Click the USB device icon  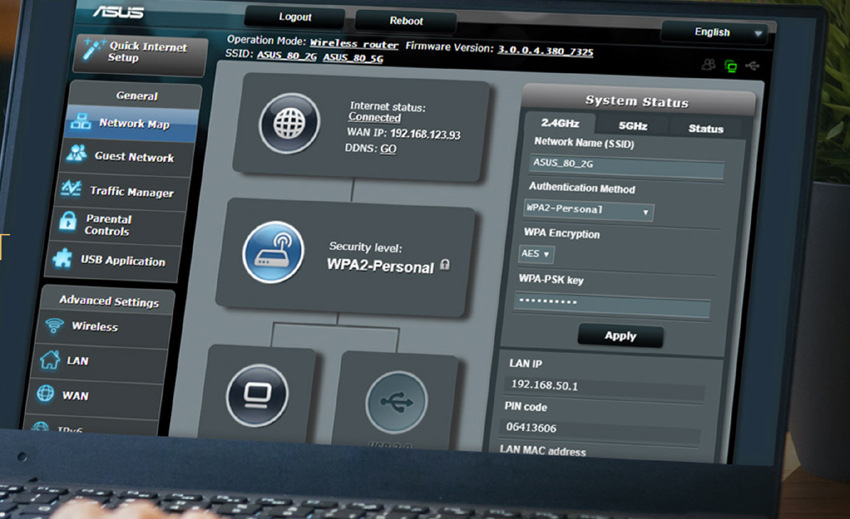click(x=396, y=402)
